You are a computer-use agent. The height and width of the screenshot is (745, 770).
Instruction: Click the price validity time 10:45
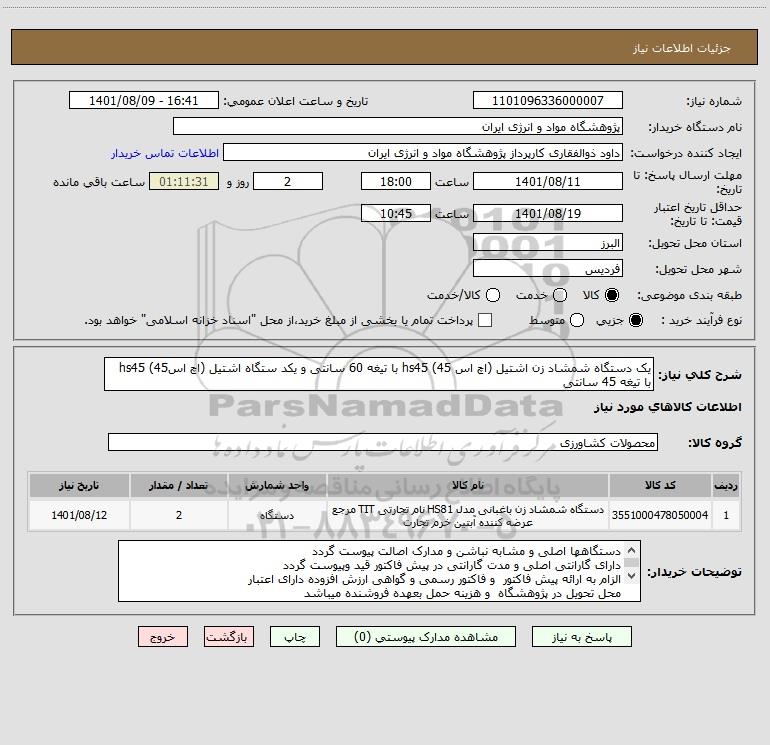point(396,213)
